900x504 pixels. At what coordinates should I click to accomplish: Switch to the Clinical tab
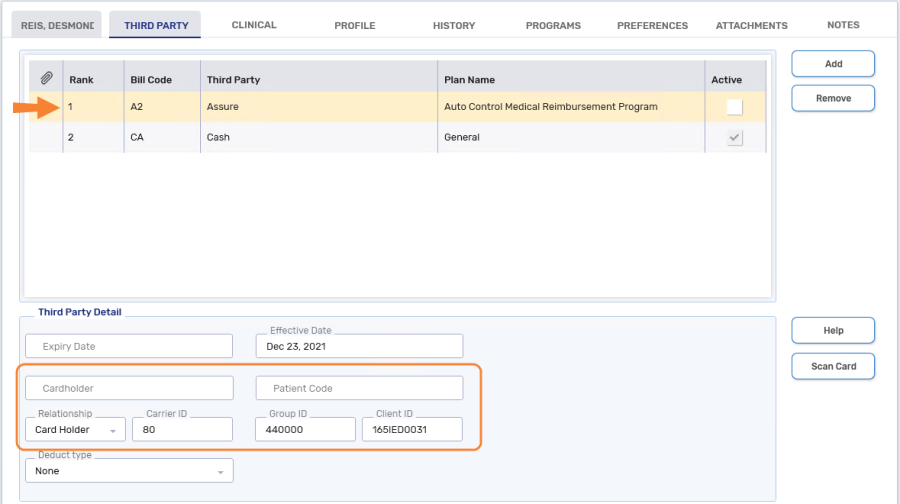(254, 25)
